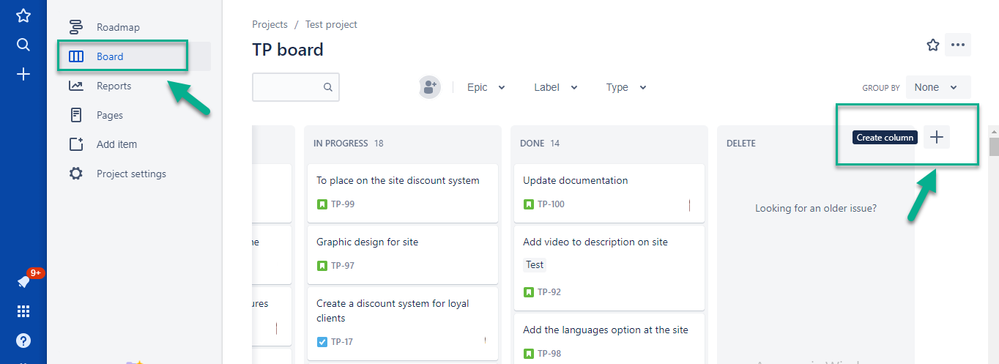The image size is (999, 364).
Task: Click the board search input field
Action: tap(296, 87)
